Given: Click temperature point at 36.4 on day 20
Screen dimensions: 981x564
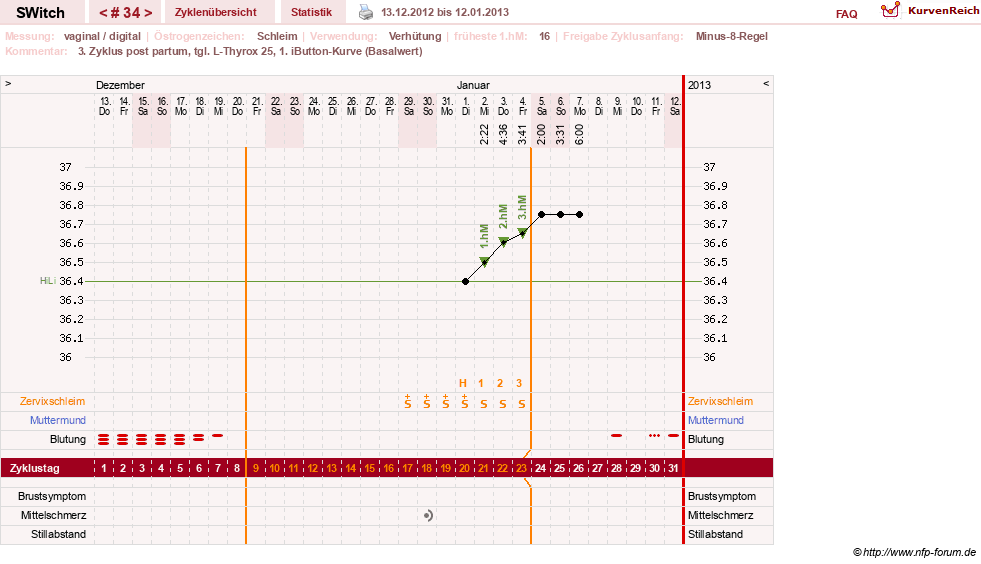Looking at the screenshot, I should [x=465, y=282].
